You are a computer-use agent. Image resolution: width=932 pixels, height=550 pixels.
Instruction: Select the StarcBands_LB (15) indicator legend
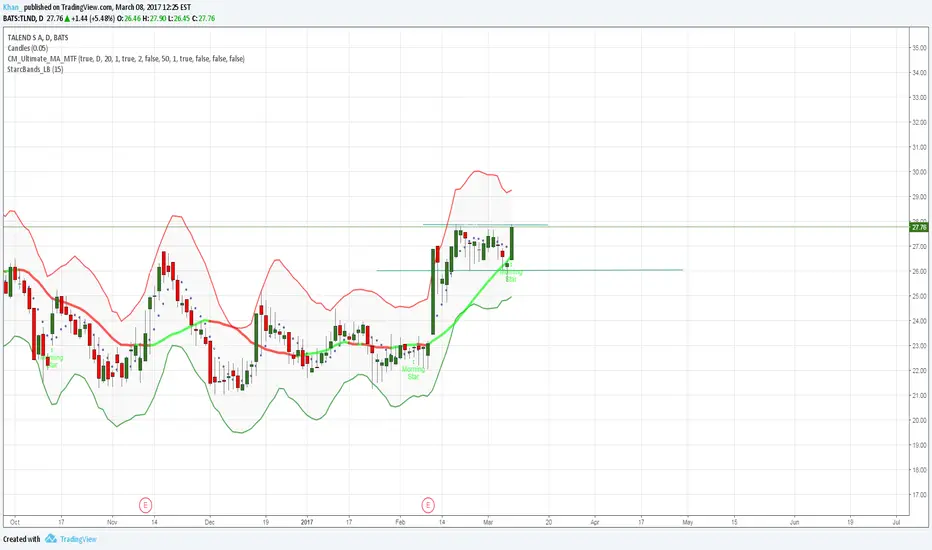(35, 70)
